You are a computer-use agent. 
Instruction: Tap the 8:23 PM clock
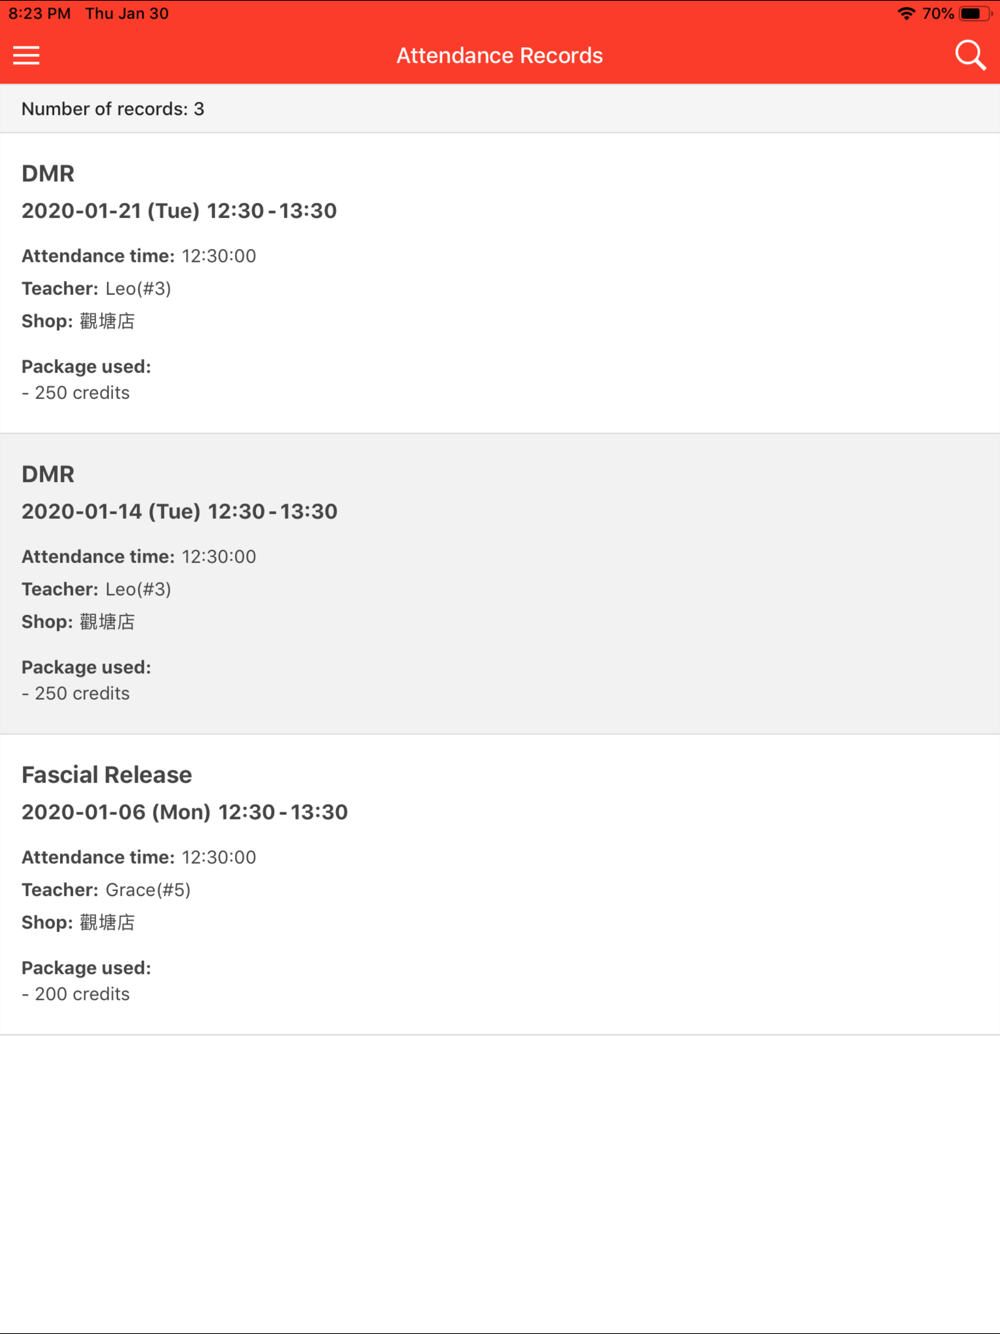(39, 14)
